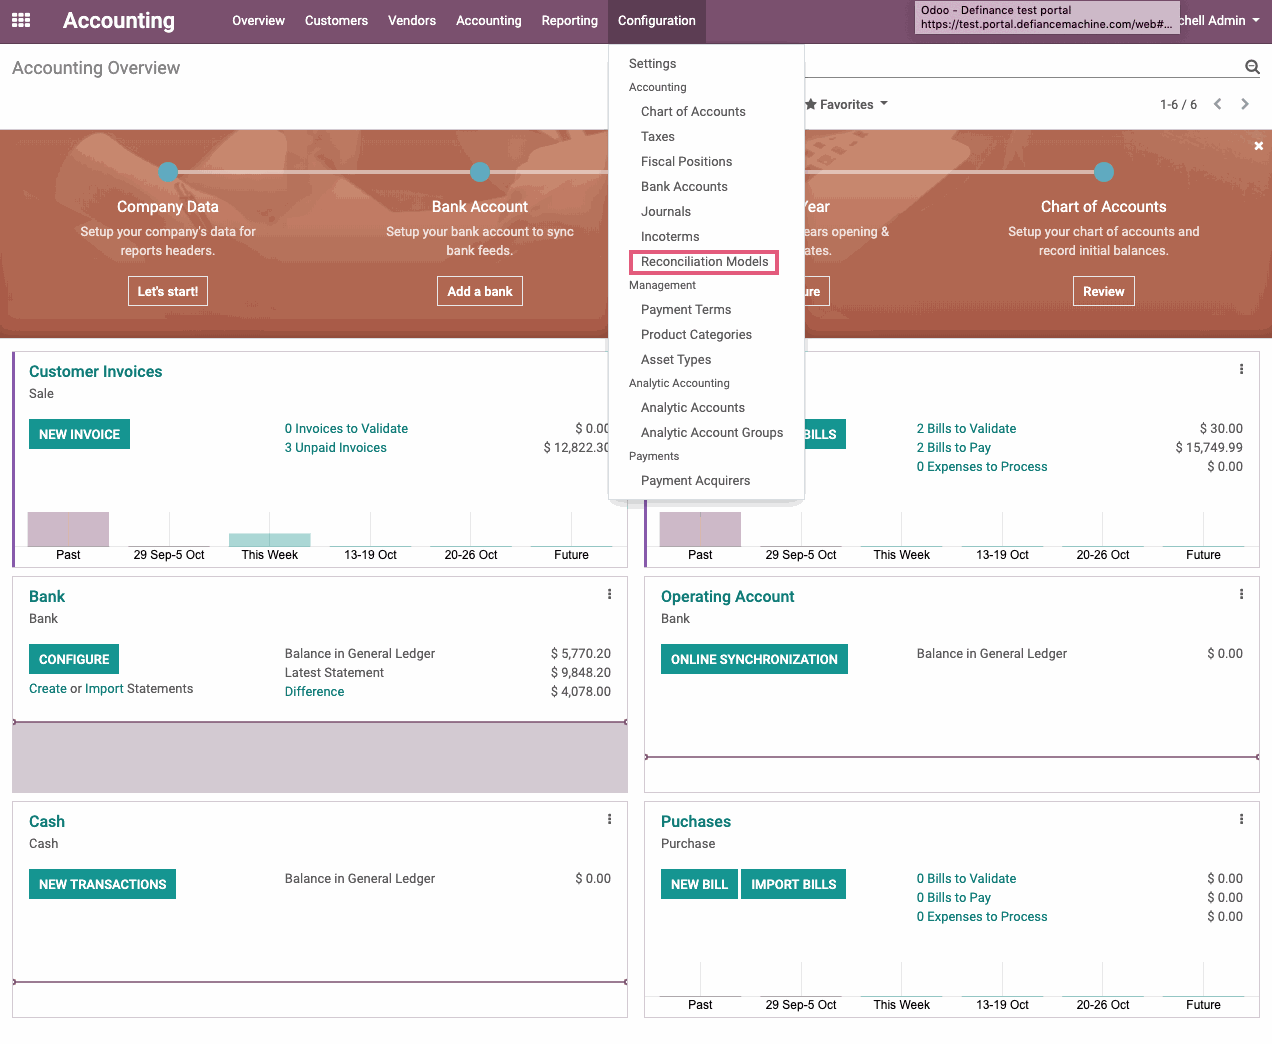Image resolution: width=1272 pixels, height=1044 pixels.
Task: Click NEW BILL button in Puchases card
Action: click(x=699, y=884)
